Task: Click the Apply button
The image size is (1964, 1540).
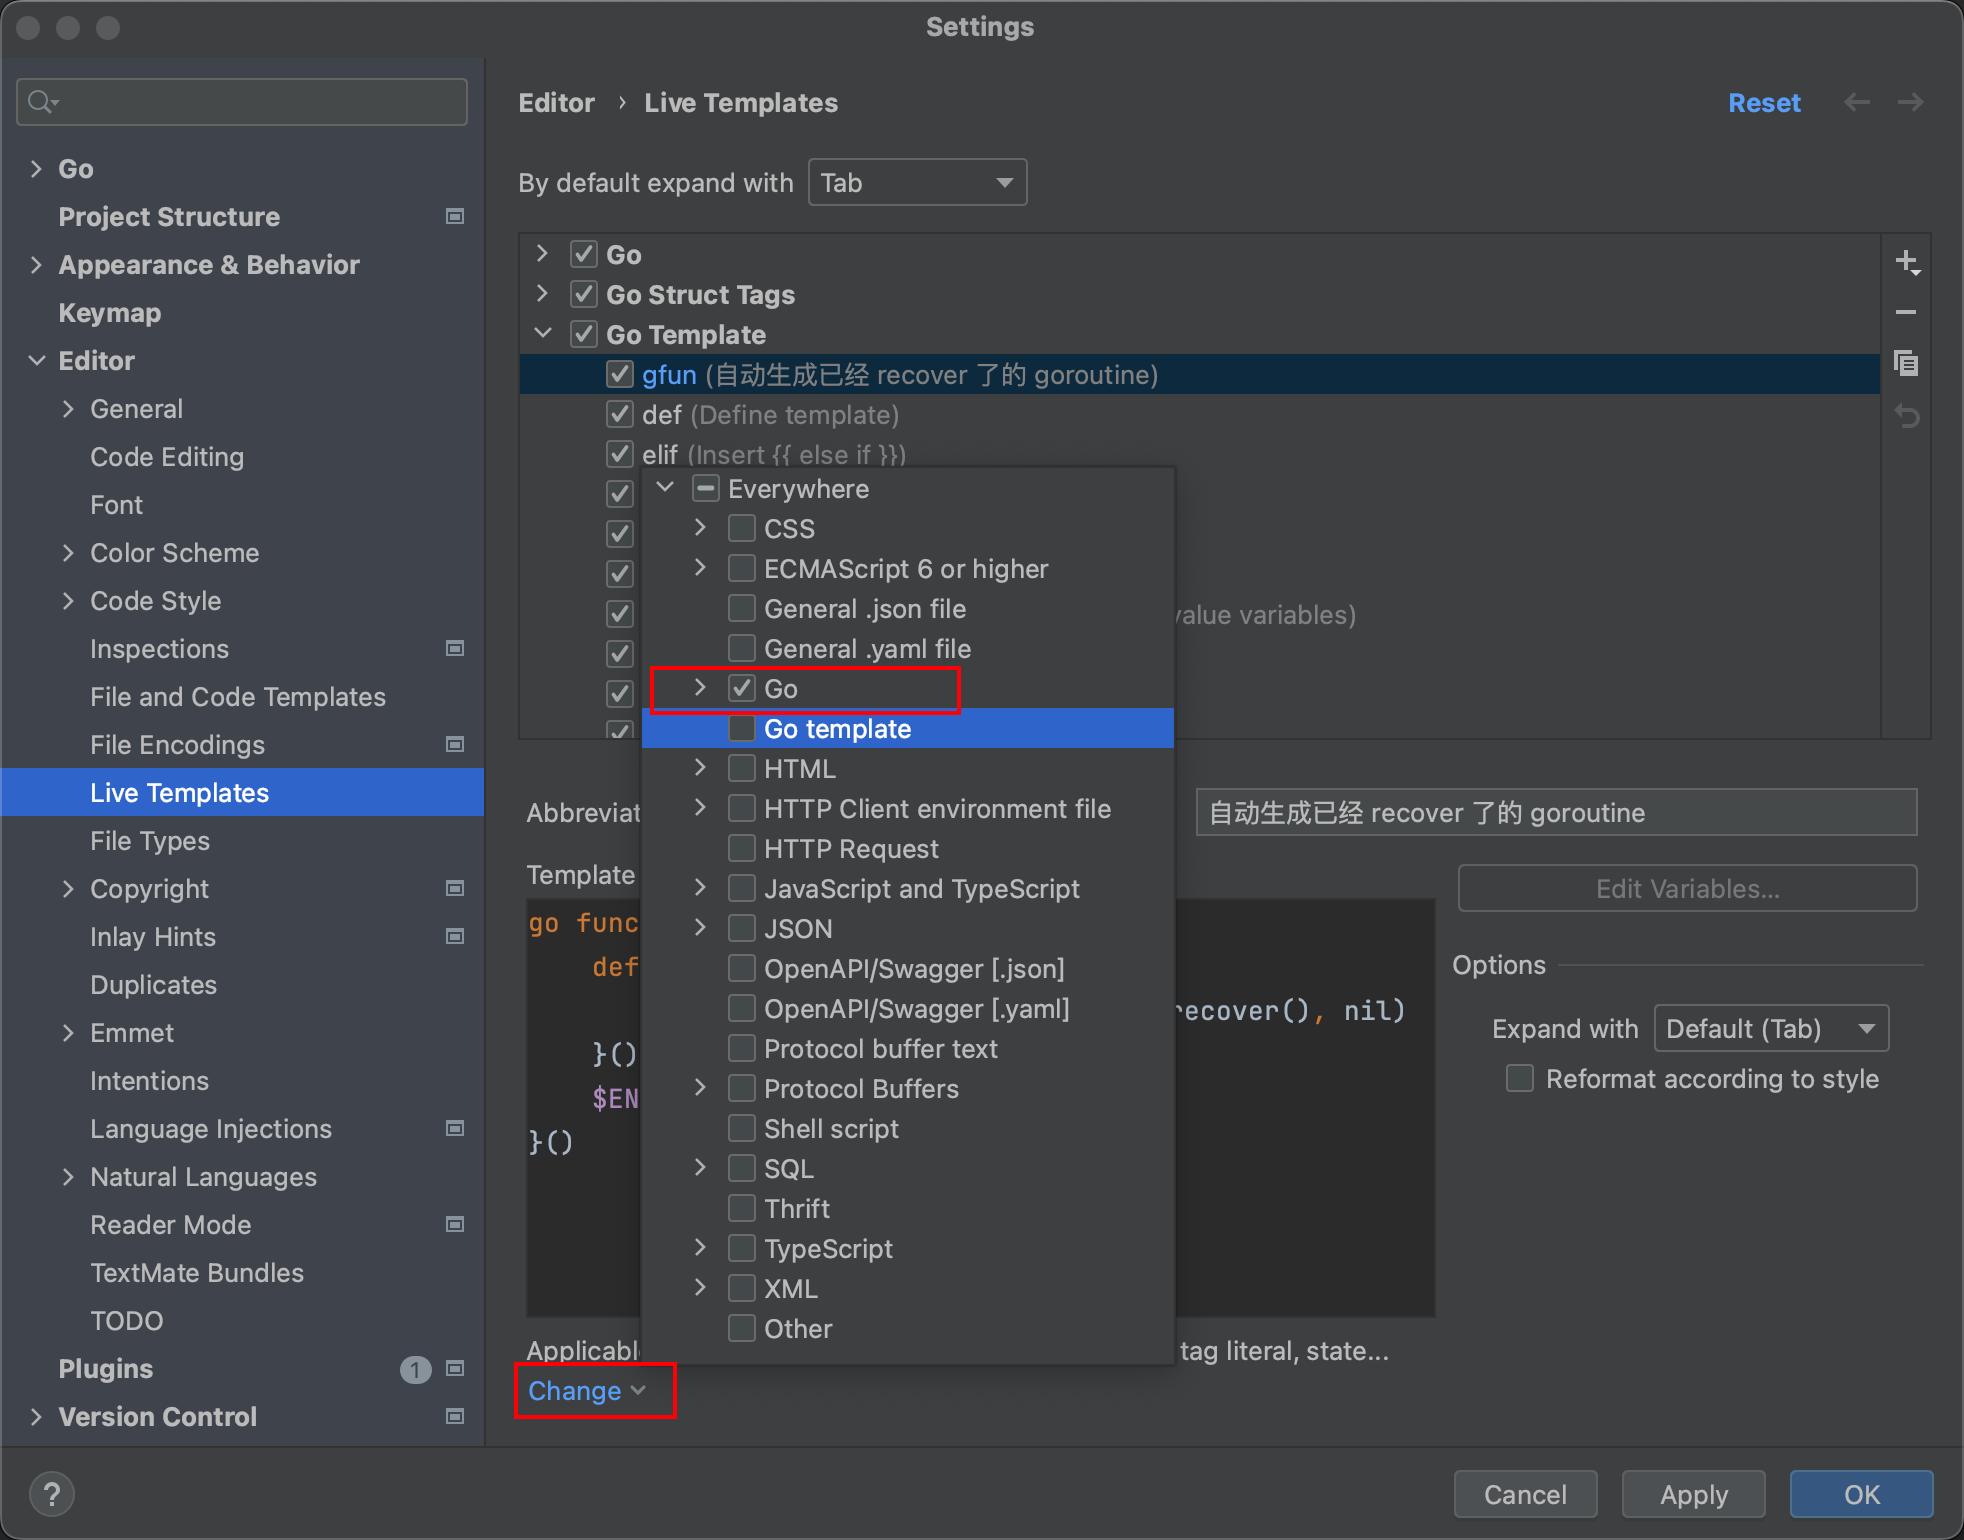Action: coord(1693,1494)
